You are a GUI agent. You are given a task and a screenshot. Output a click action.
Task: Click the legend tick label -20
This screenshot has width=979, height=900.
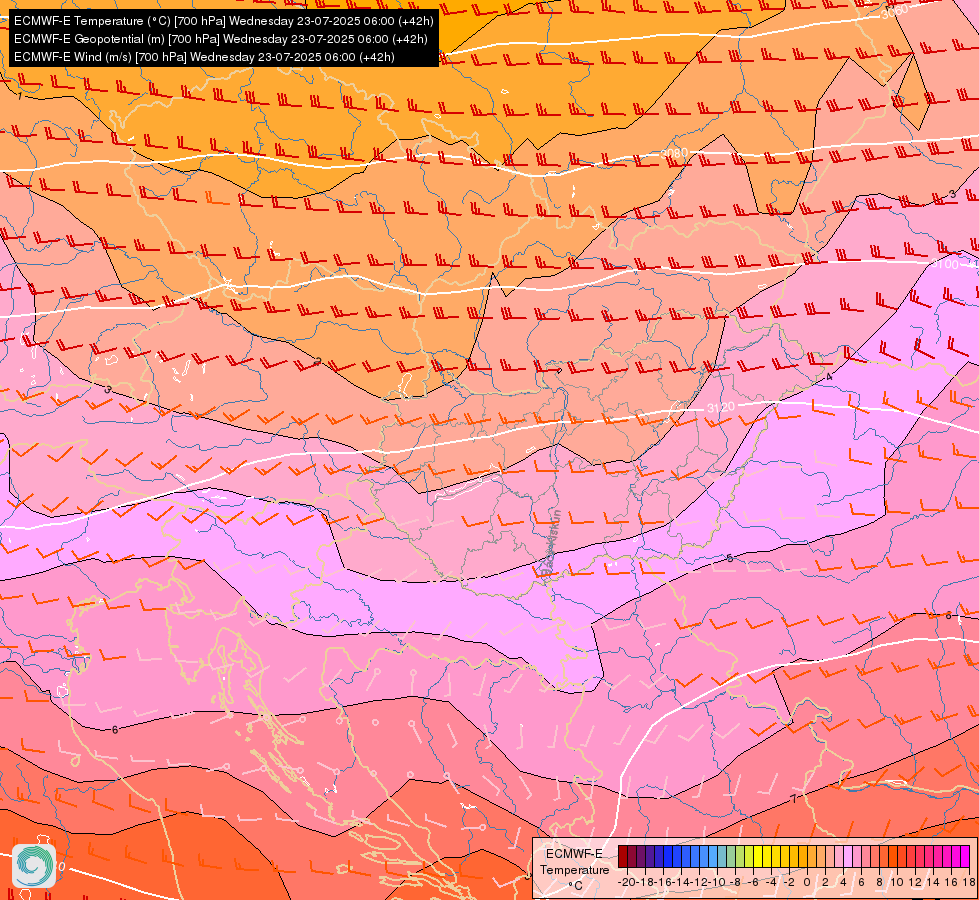pyautogui.click(x=627, y=883)
